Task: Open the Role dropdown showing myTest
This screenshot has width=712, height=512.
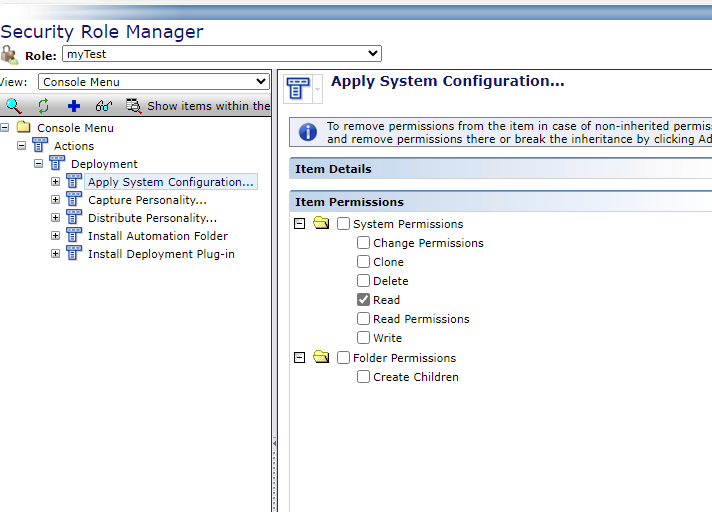Action: click(x=221, y=54)
